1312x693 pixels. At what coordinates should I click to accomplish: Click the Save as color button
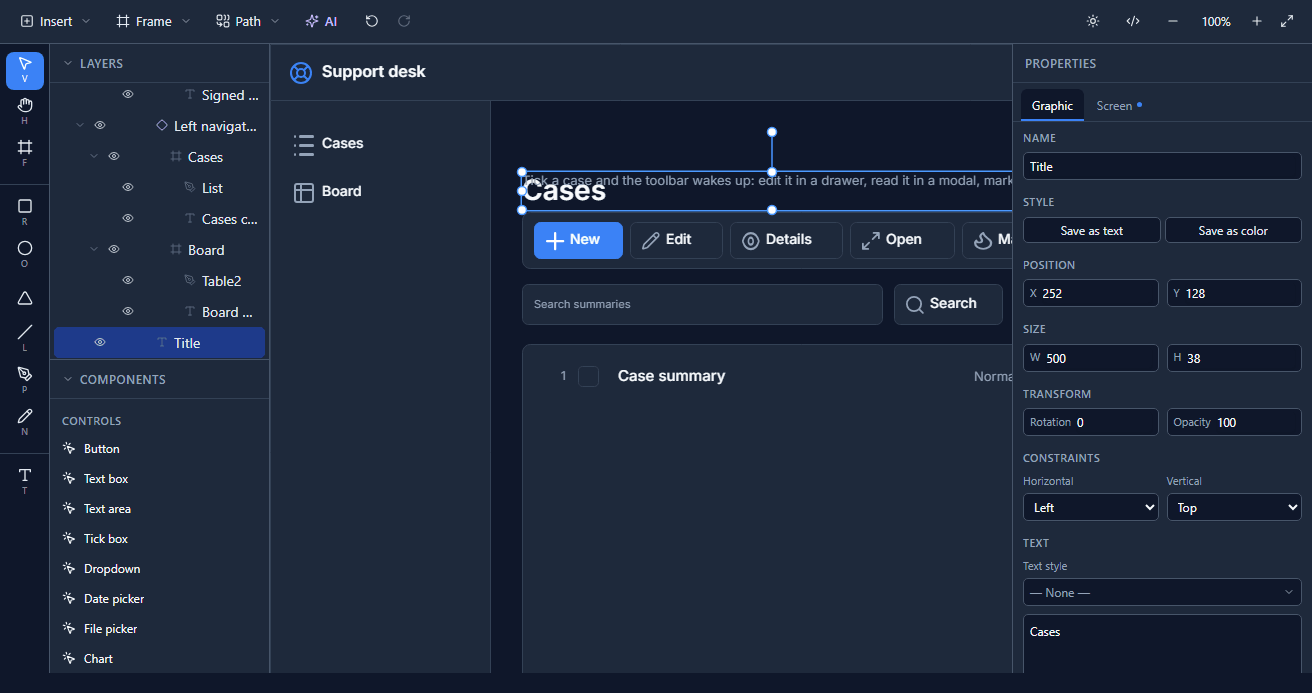click(x=1233, y=230)
